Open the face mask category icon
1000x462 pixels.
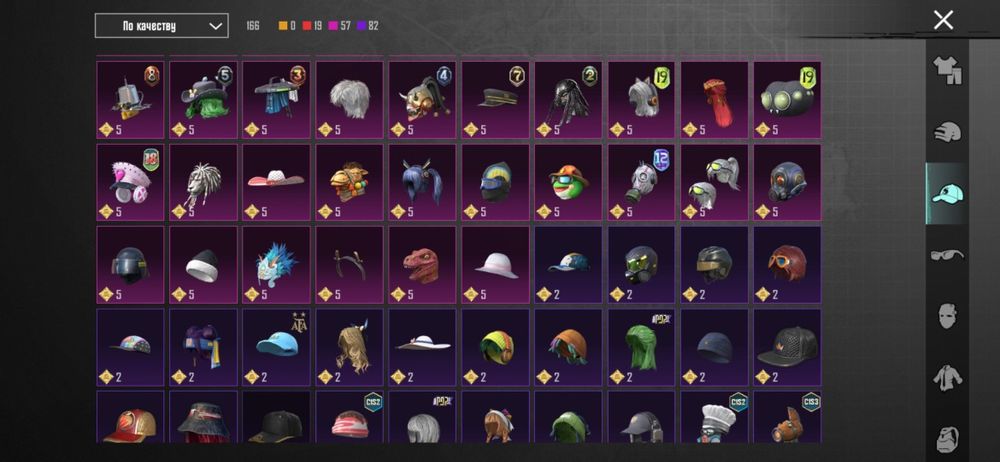point(948,317)
